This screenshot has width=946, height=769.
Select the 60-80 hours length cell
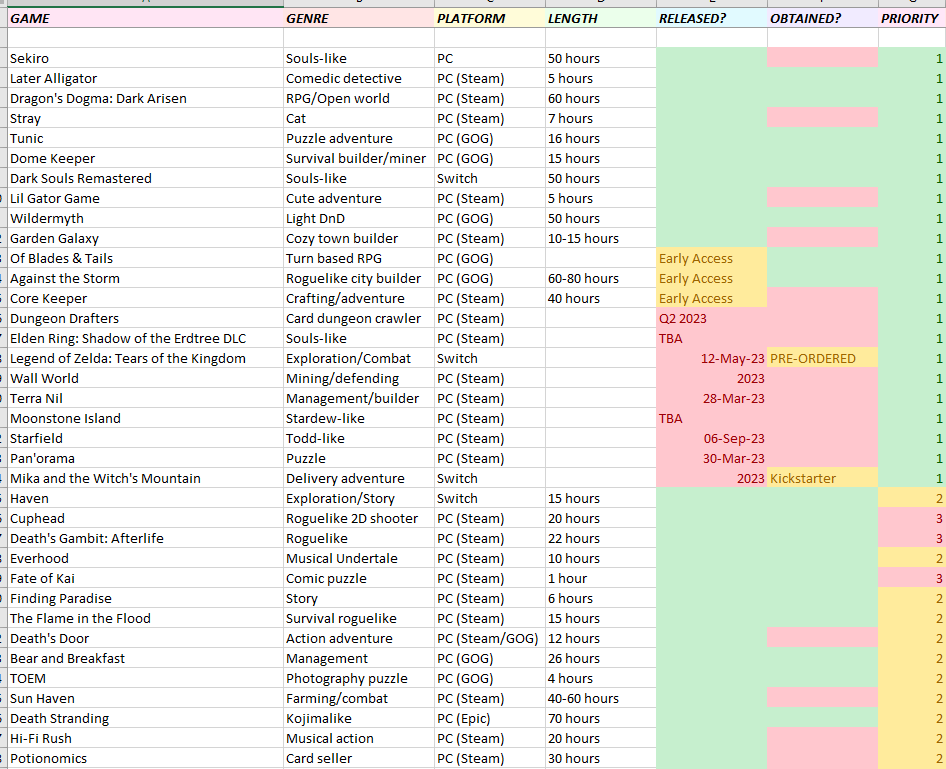601,278
